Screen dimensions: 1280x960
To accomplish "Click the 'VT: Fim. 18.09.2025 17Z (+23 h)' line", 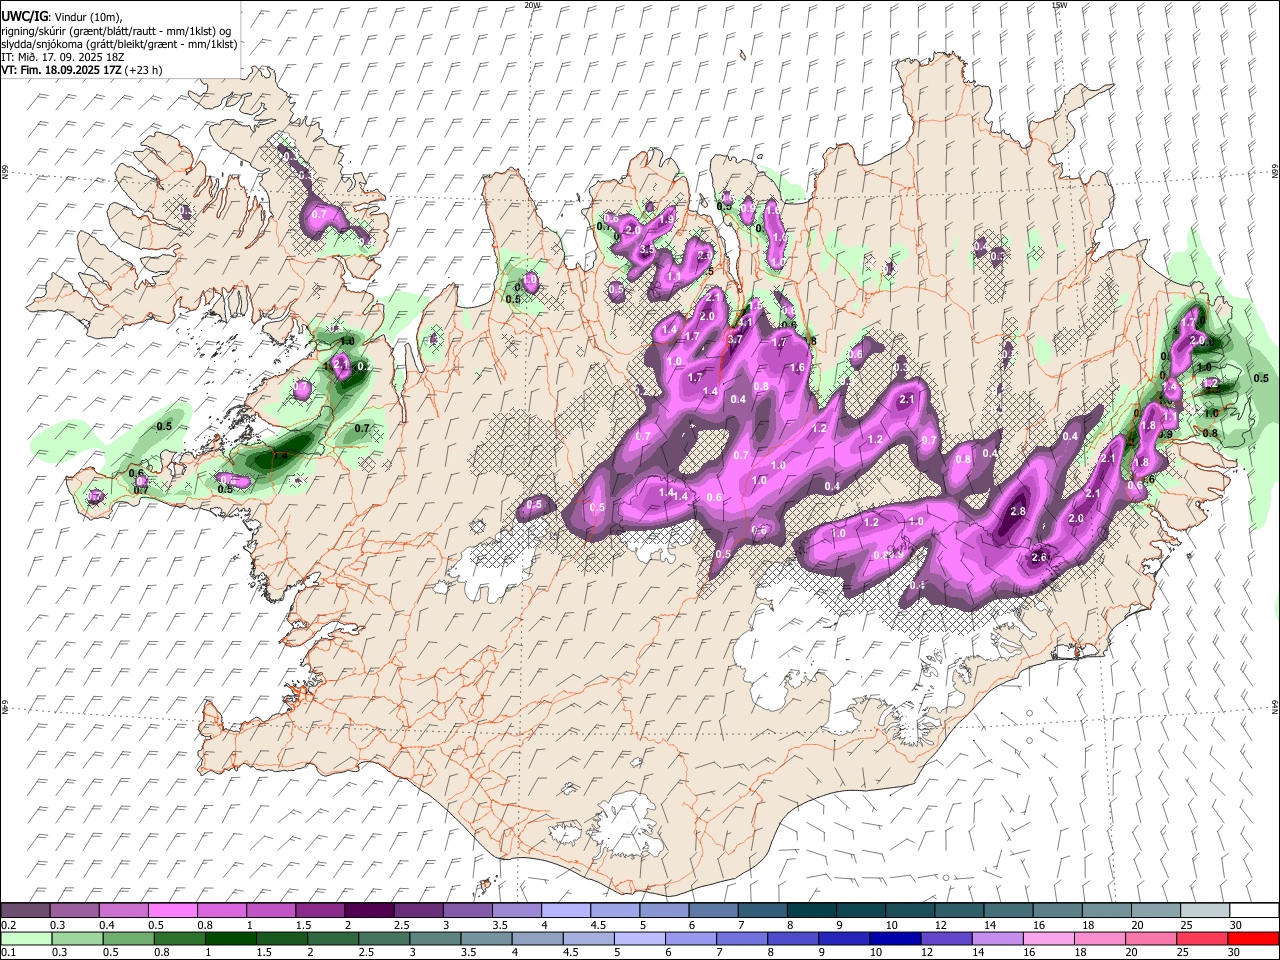I will coord(82,70).
